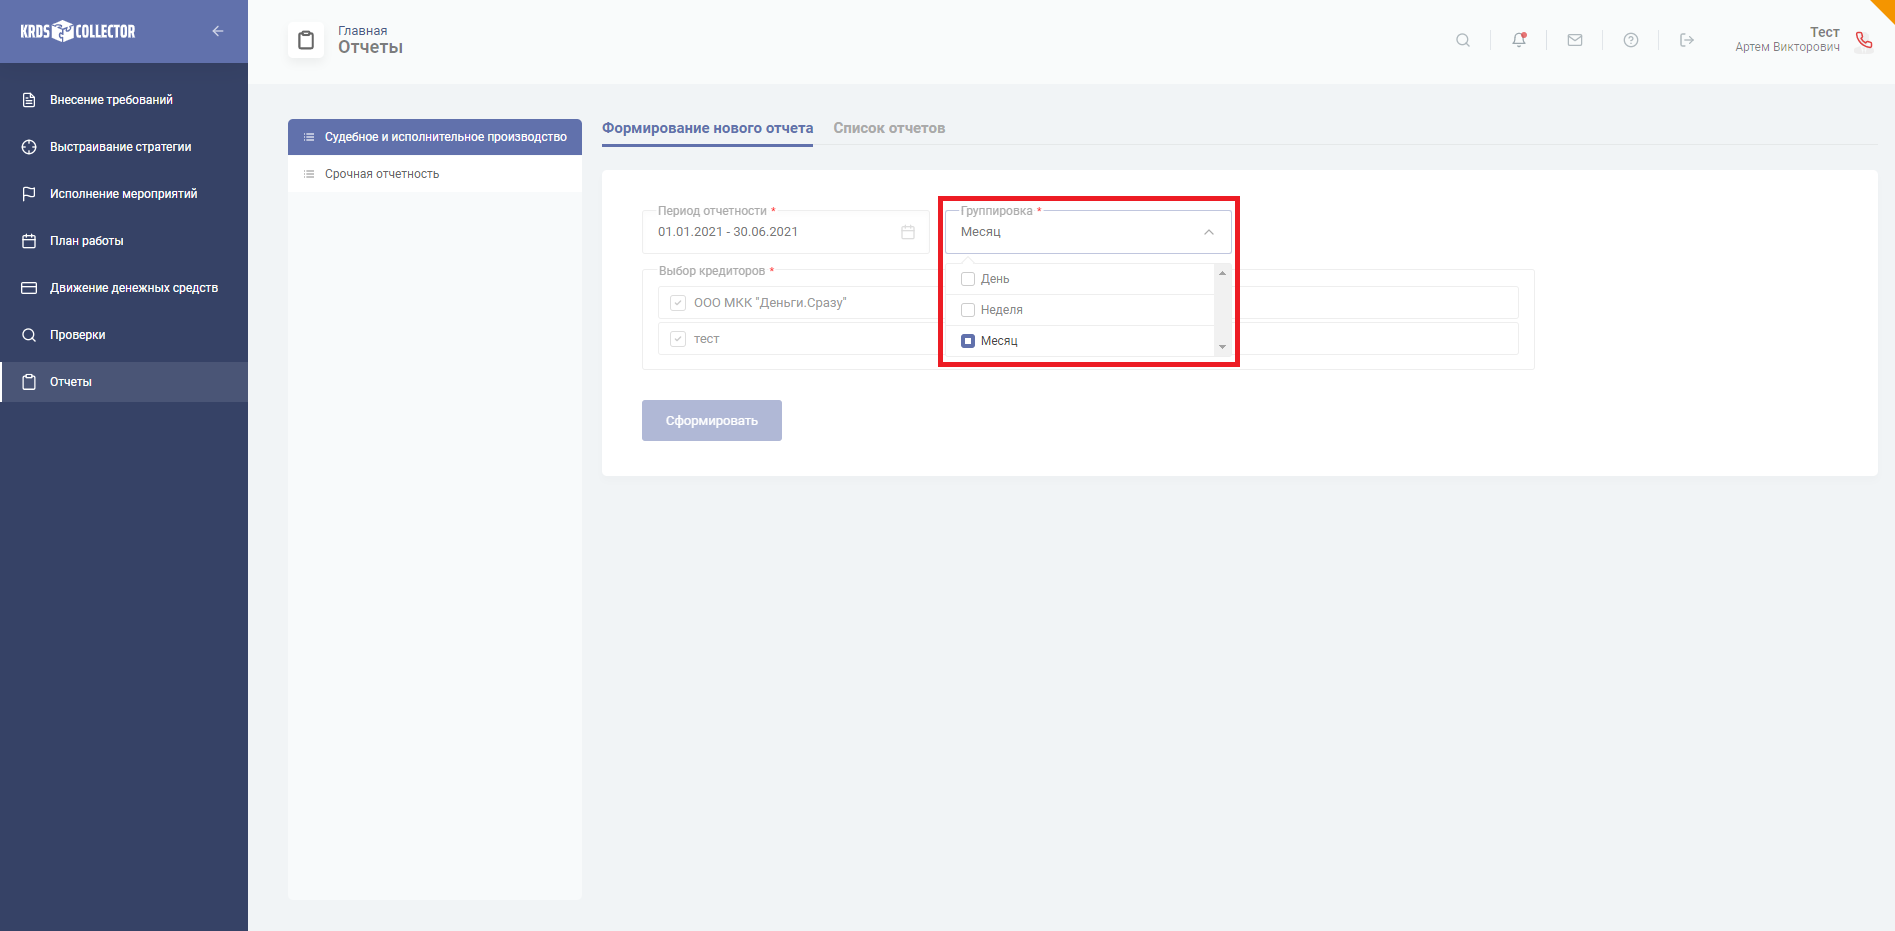Viewport: 1895px width, 931px height.
Task: Open search from the header
Action: (x=1463, y=40)
